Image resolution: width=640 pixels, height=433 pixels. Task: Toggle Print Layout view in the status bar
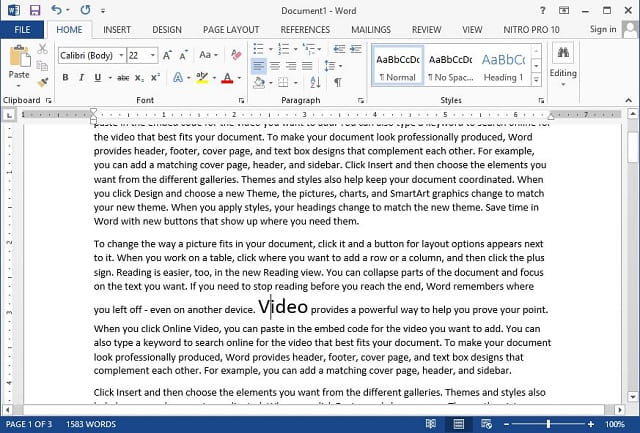[459, 424]
